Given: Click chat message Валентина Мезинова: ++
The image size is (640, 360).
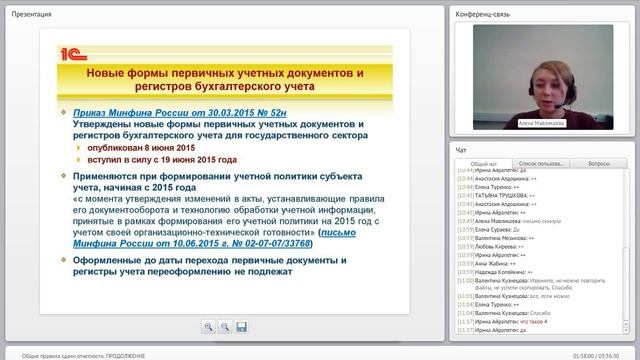Looking at the screenshot, I should [x=496, y=238].
